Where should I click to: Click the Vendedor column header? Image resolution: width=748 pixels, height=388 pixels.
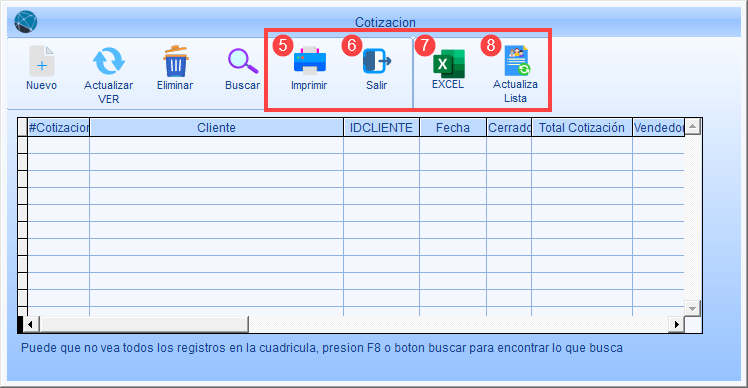[x=658, y=127]
